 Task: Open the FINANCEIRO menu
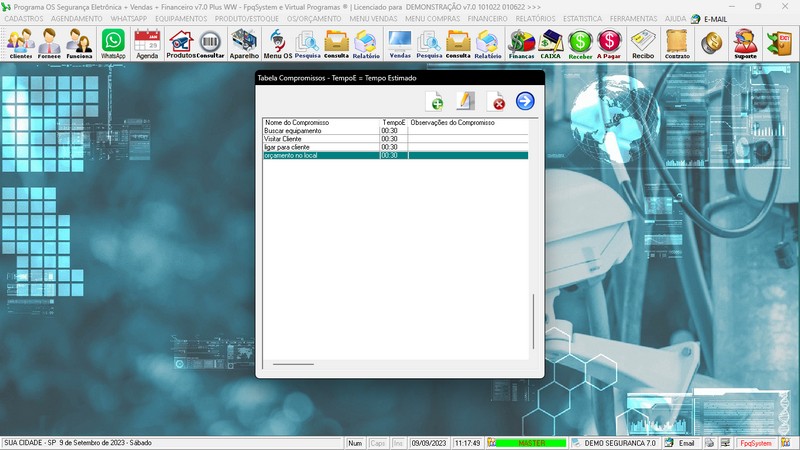point(487,18)
